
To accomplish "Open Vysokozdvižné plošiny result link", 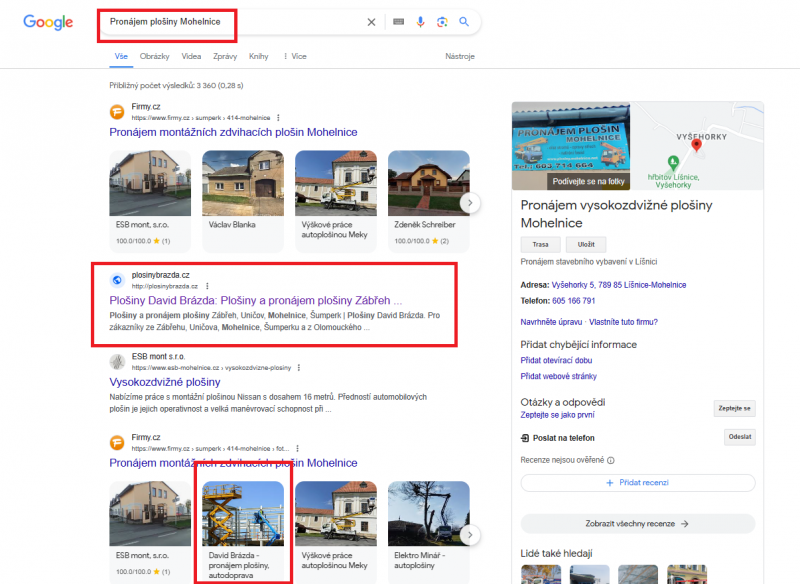I will pos(165,382).
